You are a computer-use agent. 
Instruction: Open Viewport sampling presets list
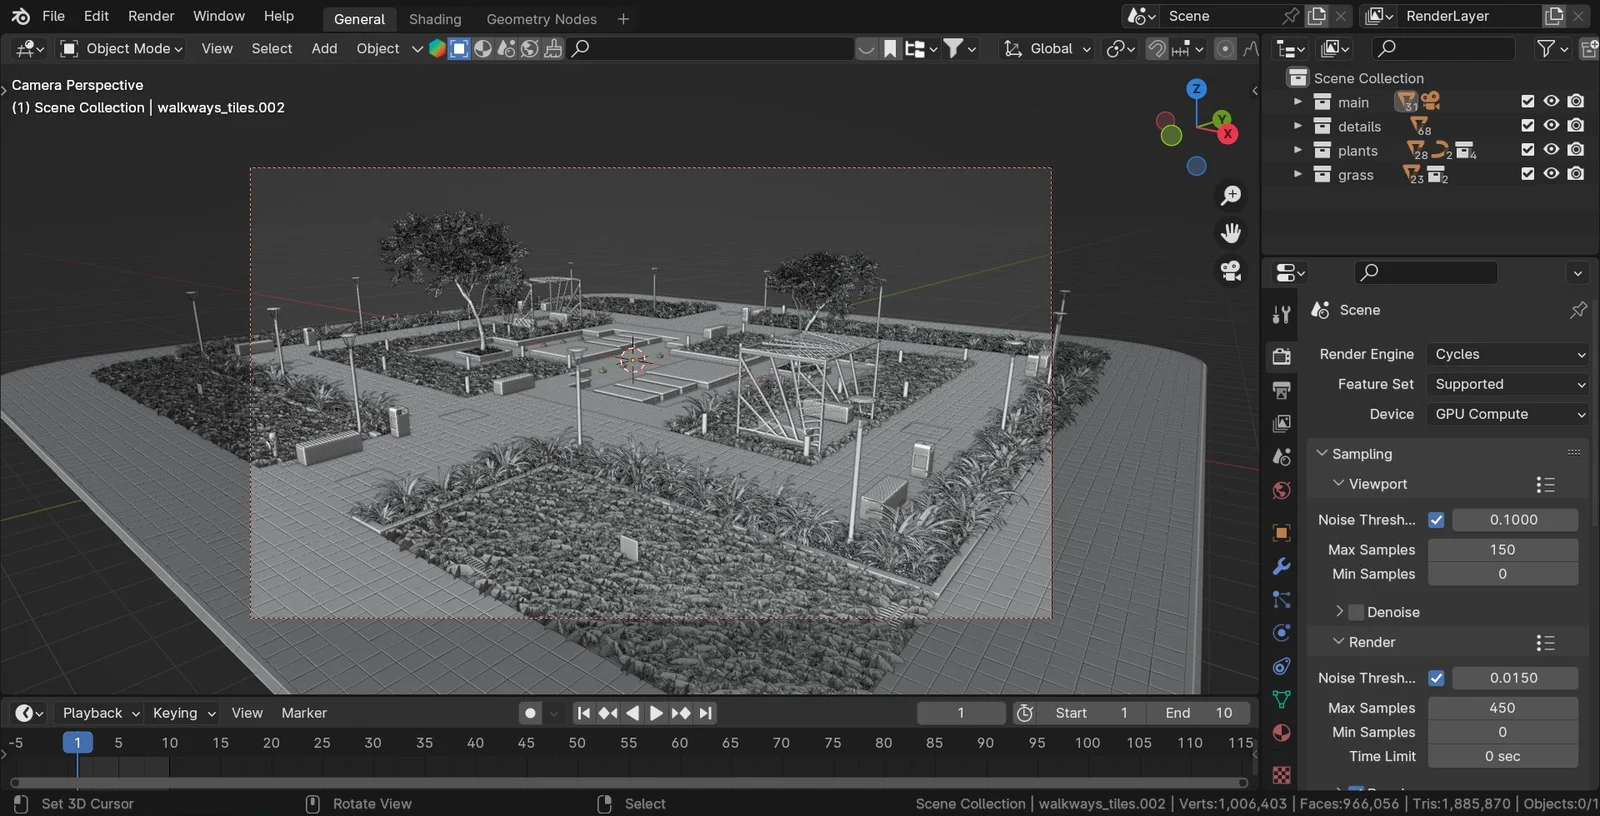click(x=1546, y=485)
